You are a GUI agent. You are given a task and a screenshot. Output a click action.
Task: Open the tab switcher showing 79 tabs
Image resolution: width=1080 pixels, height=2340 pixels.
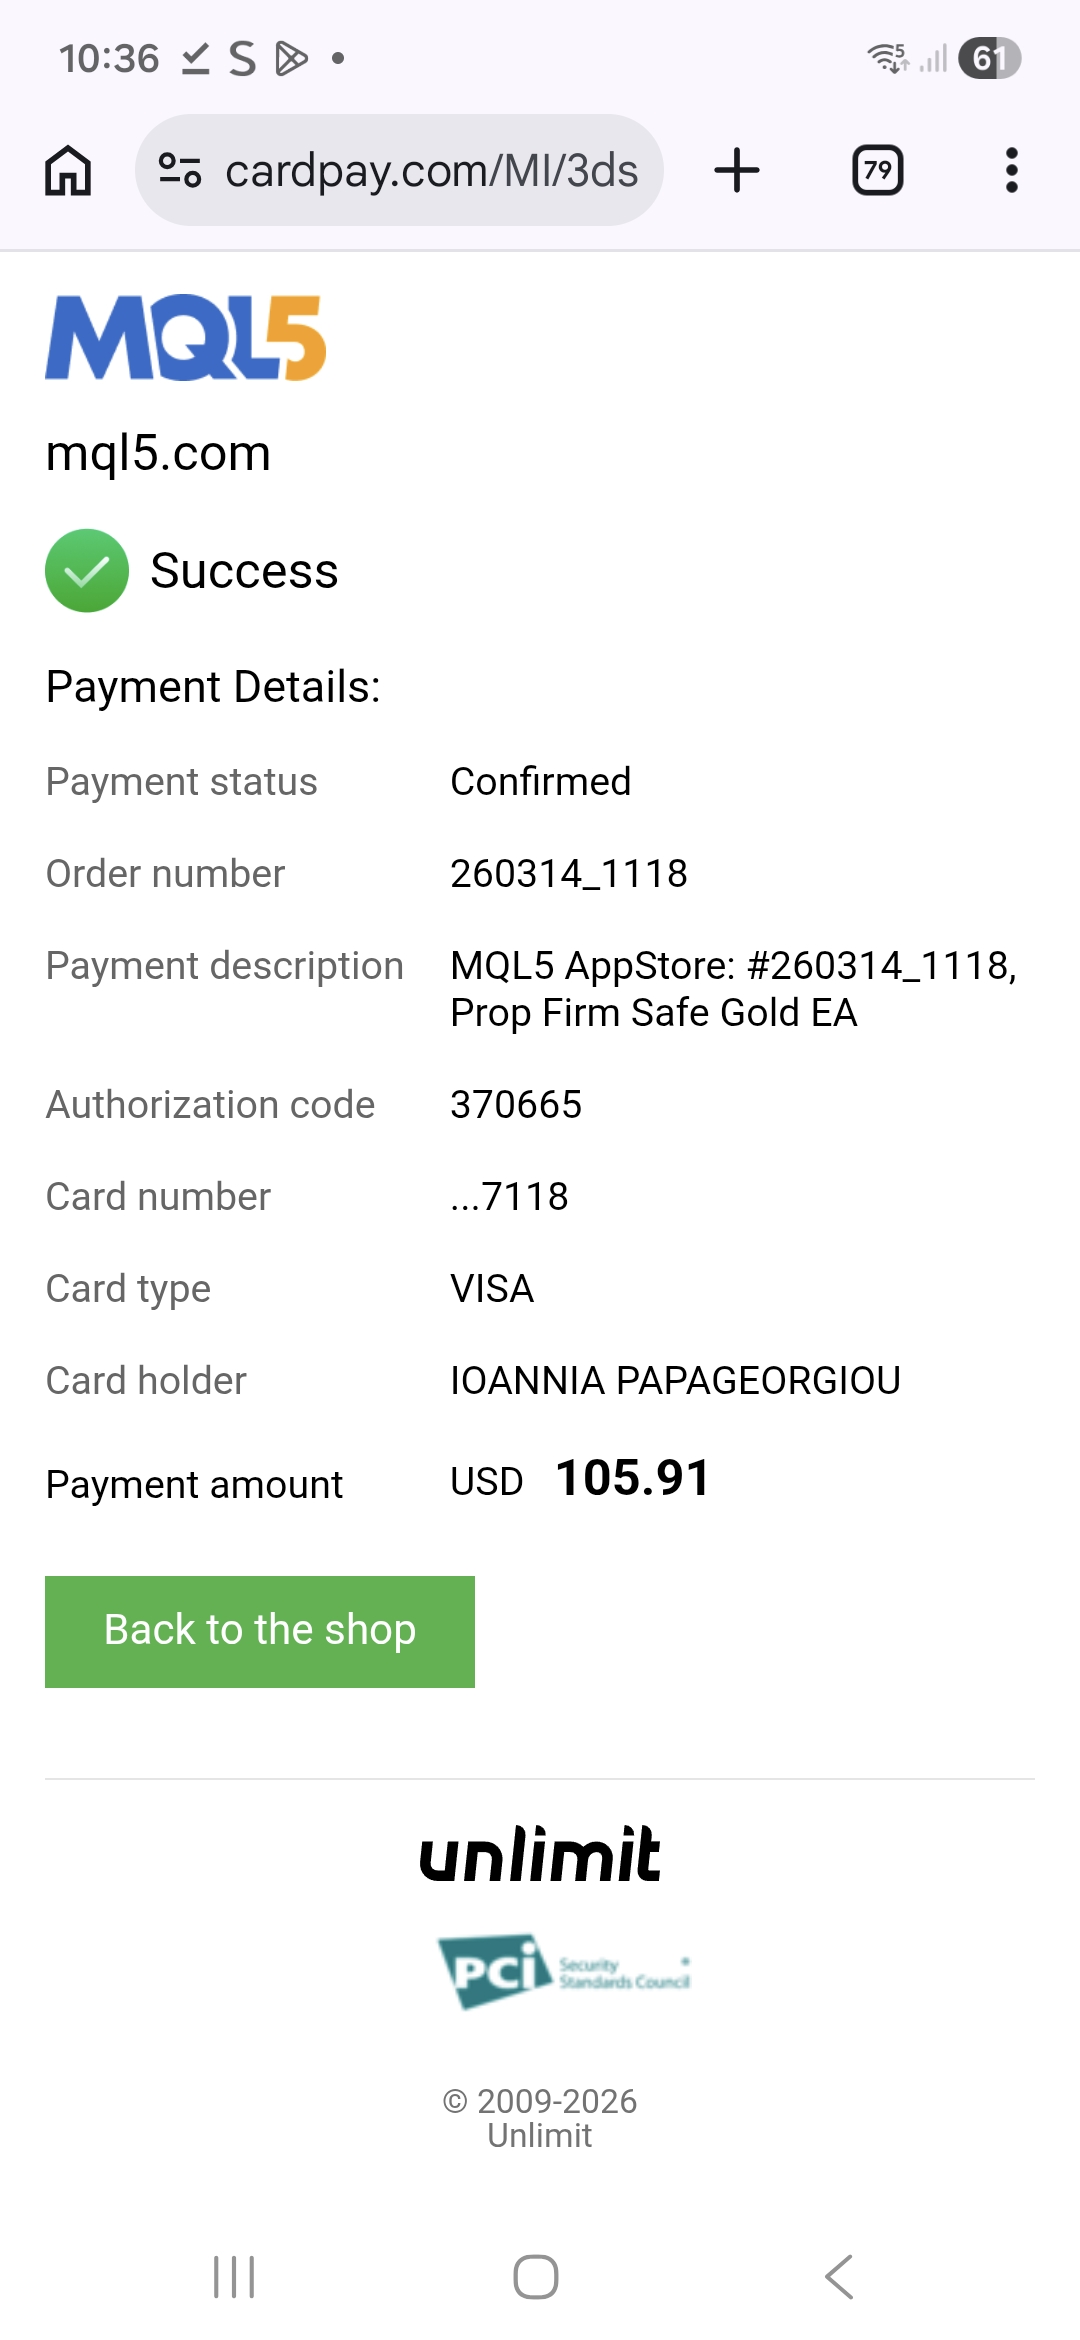coord(877,170)
